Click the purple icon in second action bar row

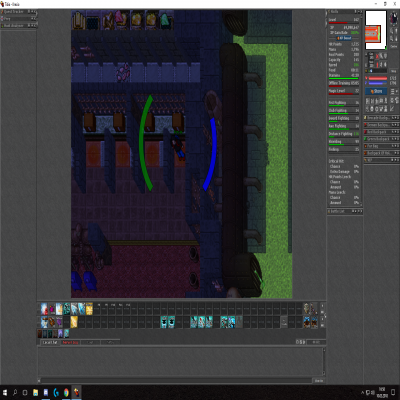59,322
